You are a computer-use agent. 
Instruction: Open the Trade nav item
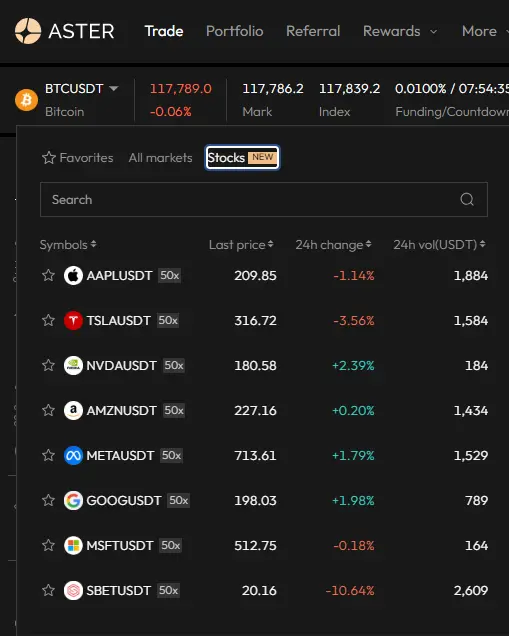click(164, 31)
